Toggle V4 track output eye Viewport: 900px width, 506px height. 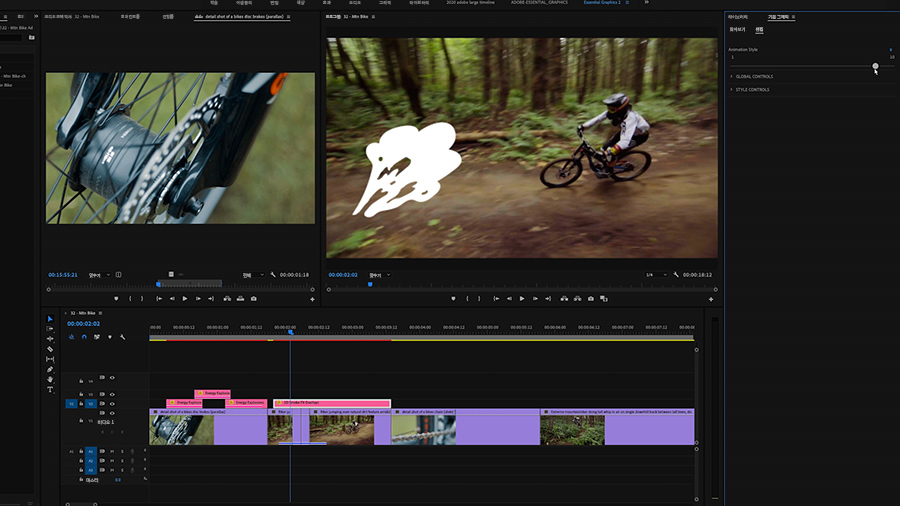112,377
